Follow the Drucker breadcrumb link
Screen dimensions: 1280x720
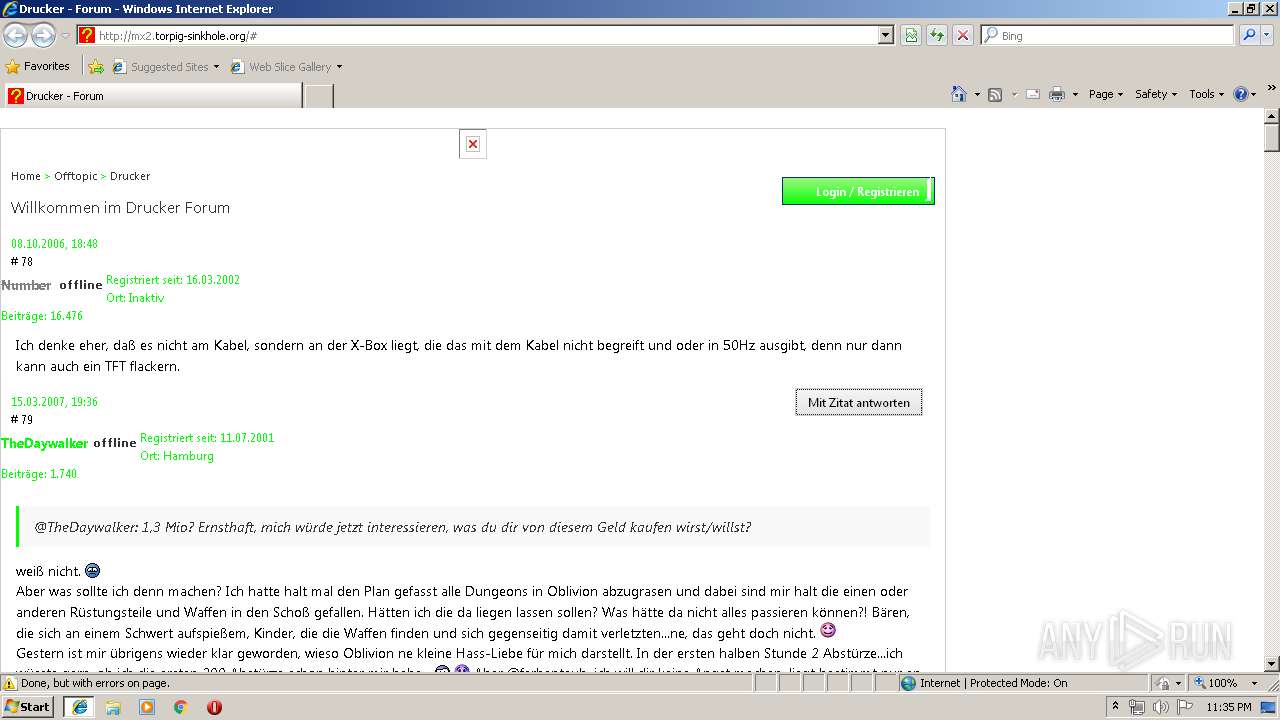[x=130, y=176]
